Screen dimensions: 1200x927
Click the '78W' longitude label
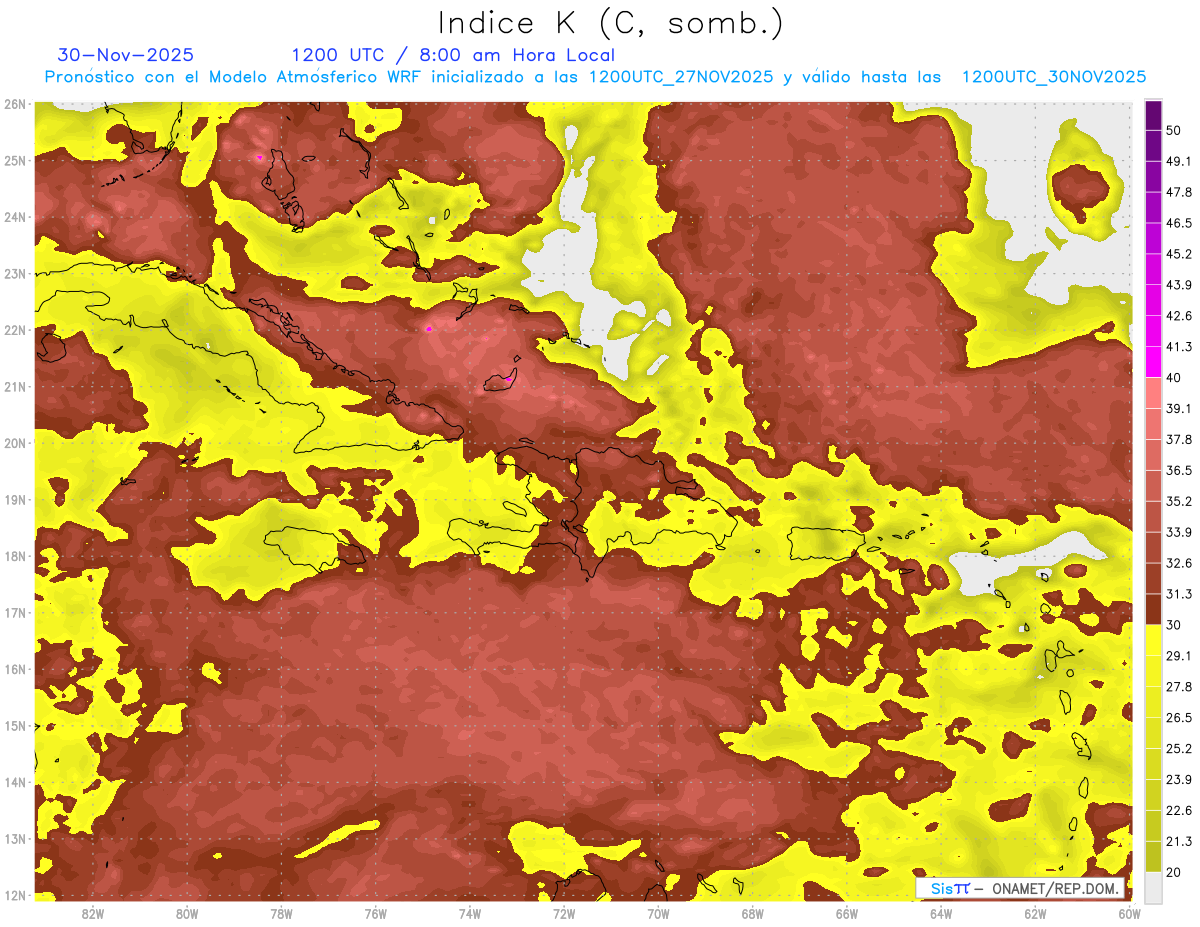pos(281,913)
